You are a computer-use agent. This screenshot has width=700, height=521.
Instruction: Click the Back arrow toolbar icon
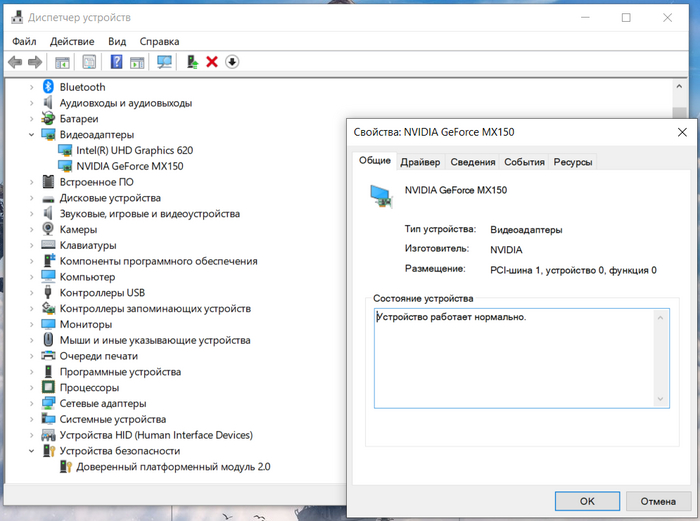click(x=15, y=62)
